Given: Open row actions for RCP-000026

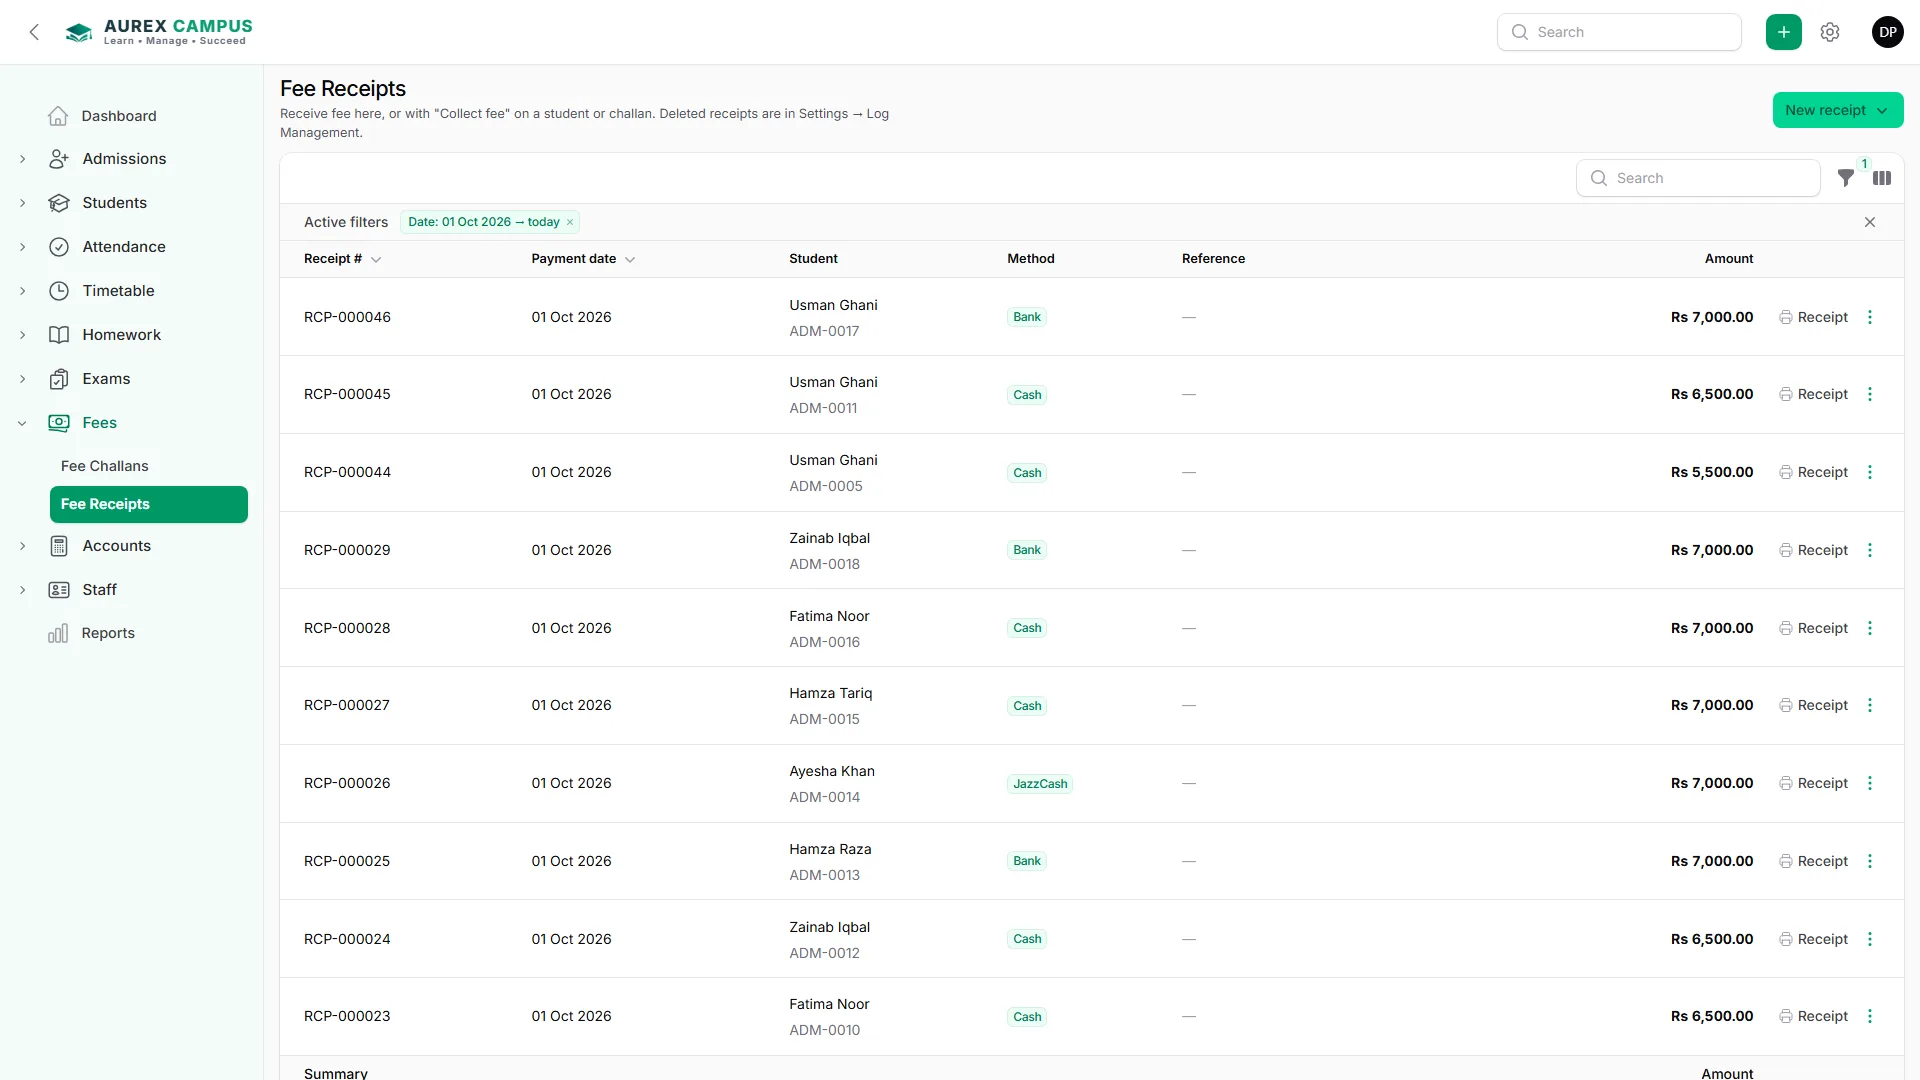Looking at the screenshot, I should [1870, 783].
